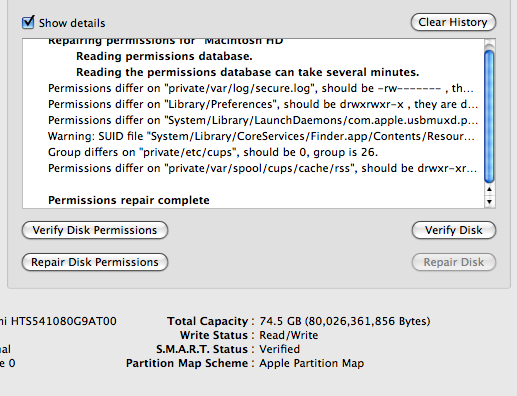Click the Apple Partition Map value
517x396 pixels.
click(312, 363)
